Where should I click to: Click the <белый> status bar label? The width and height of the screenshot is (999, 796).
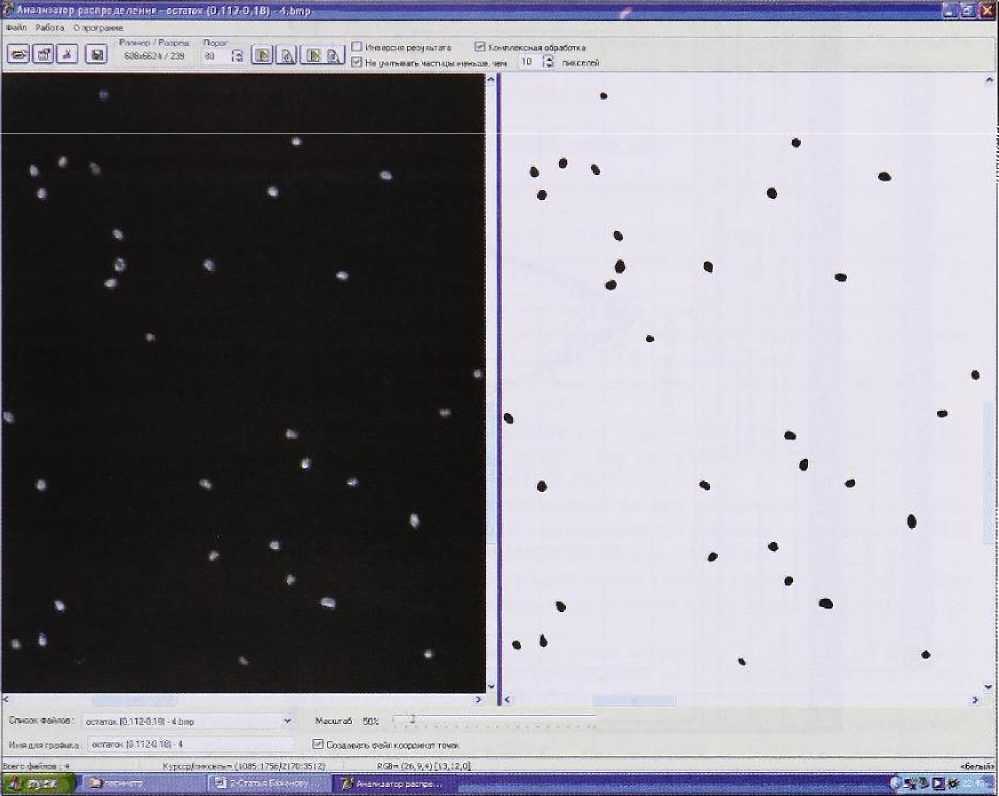[977, 767]
